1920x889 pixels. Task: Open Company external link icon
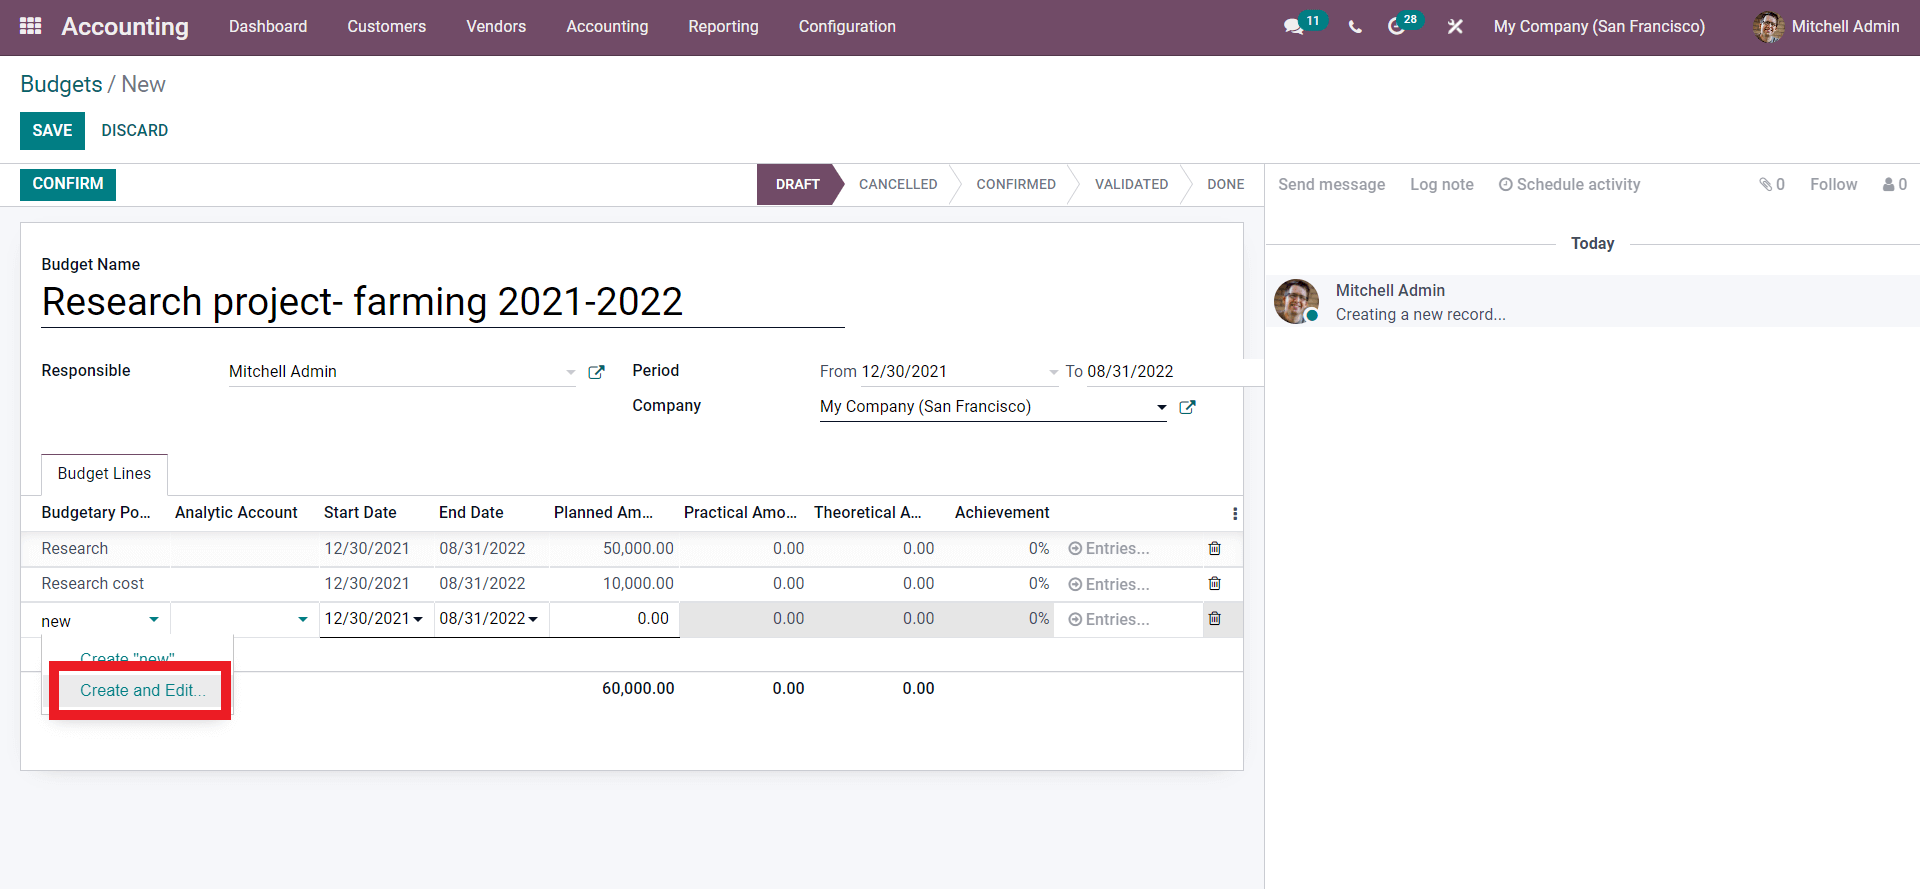pyautogui.click(x=1187, y=407)
